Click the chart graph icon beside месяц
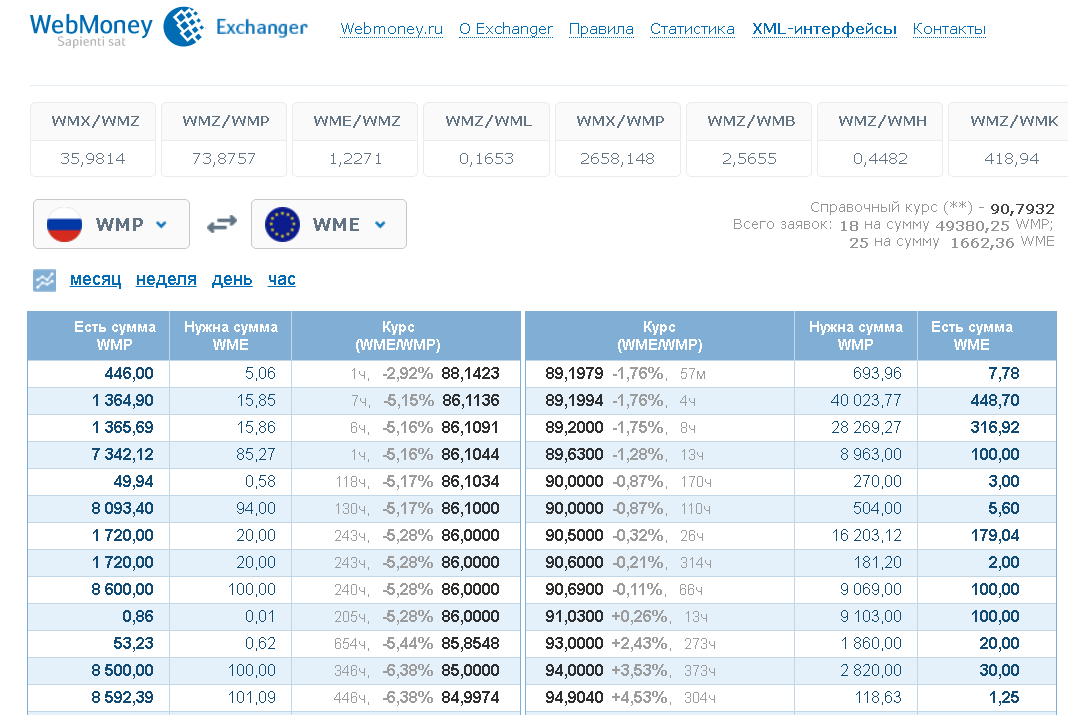The height and width of the screenshot is (715, 1068). (x=45, y=280)
